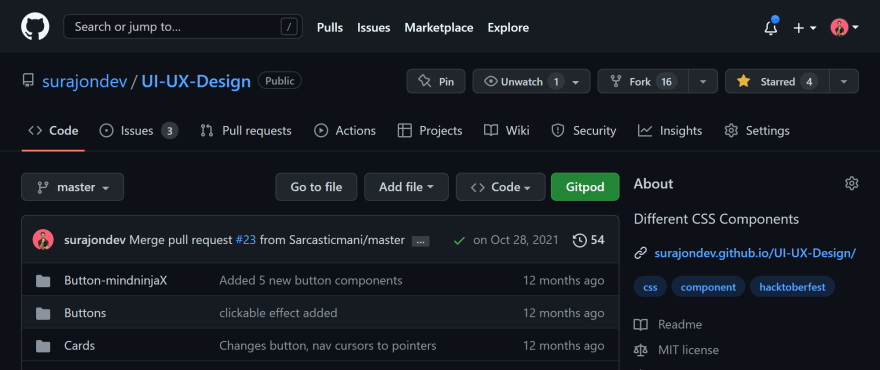The height and width of the screenshot is (370, 880).
Task: Open the Actions tab
Action: [x=345, y=131]
